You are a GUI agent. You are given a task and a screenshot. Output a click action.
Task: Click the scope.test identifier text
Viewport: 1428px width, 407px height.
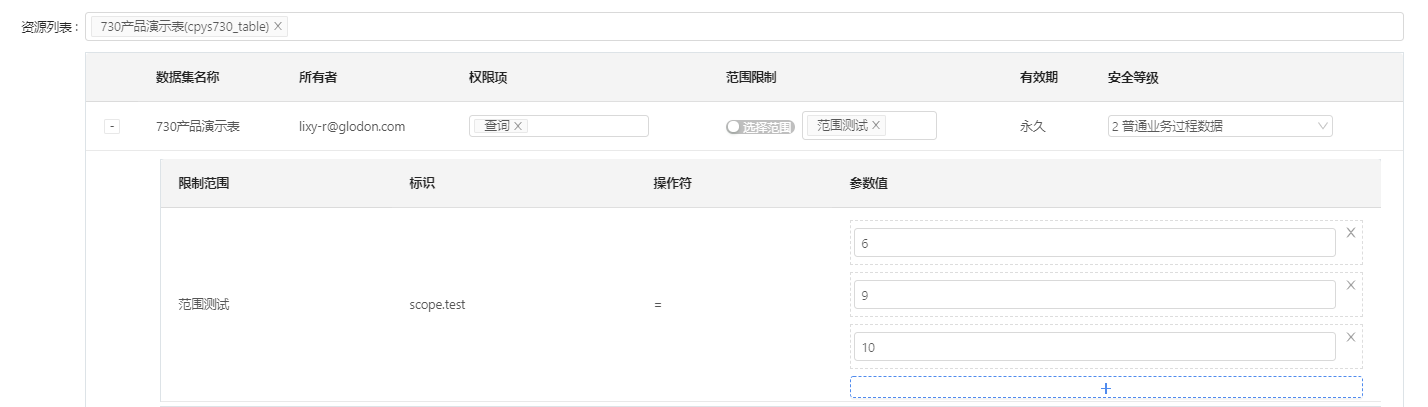click(437, 305)
